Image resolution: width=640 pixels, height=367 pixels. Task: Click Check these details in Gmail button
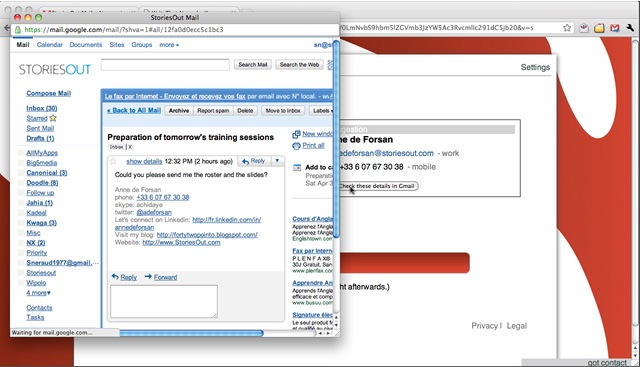378,186
